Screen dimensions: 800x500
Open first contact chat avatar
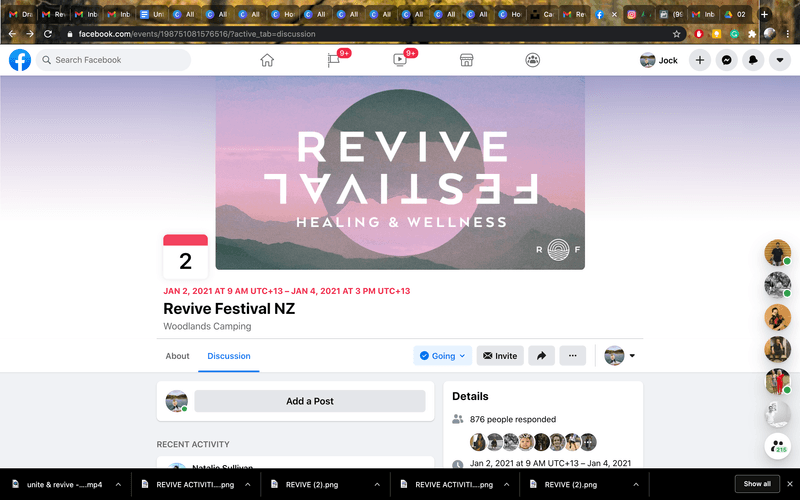[777, 253]
